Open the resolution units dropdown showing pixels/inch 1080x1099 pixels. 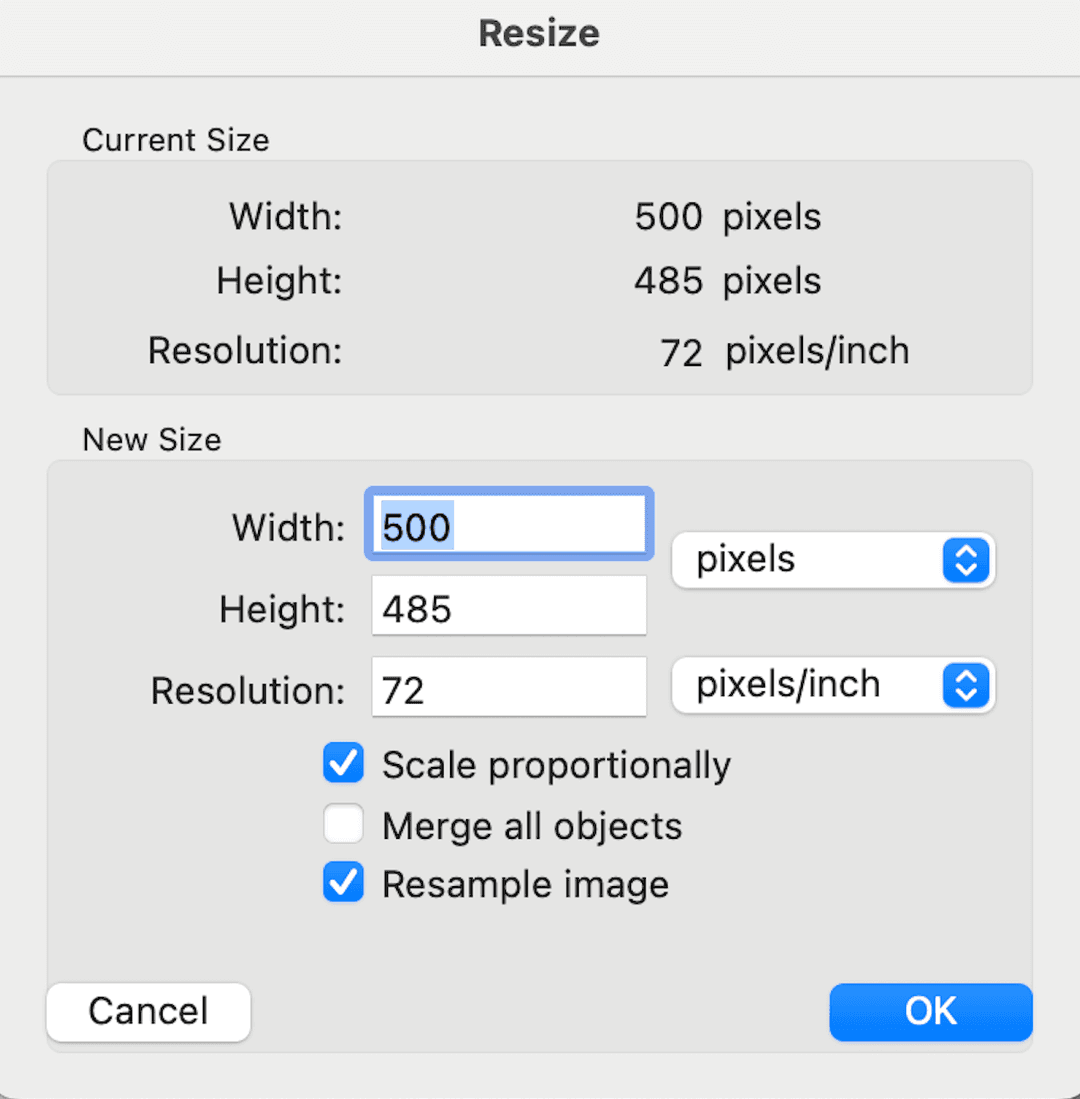click(x=832, y=686)
